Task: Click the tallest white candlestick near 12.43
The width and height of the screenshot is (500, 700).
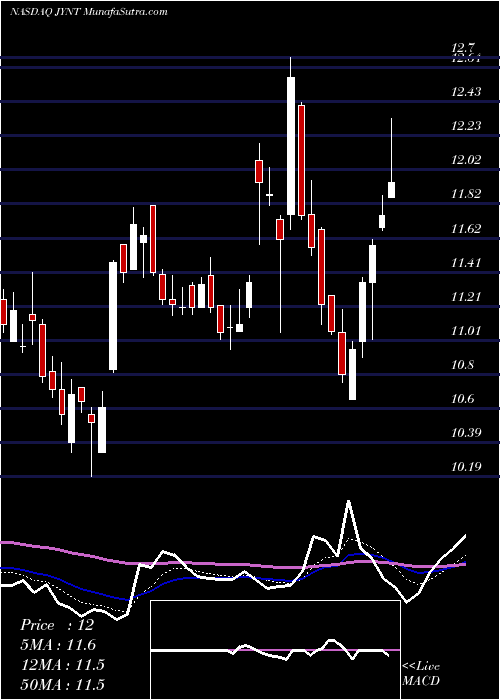Action: pyautogui.click(x=291, y=146)
